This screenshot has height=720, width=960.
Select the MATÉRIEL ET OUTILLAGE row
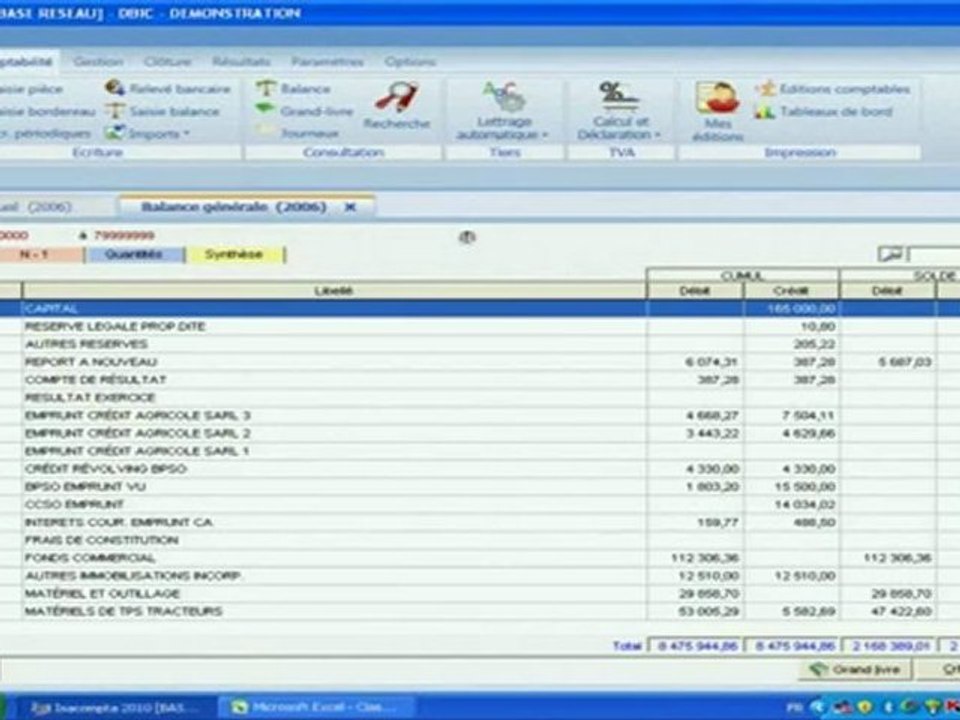point(480,593)
